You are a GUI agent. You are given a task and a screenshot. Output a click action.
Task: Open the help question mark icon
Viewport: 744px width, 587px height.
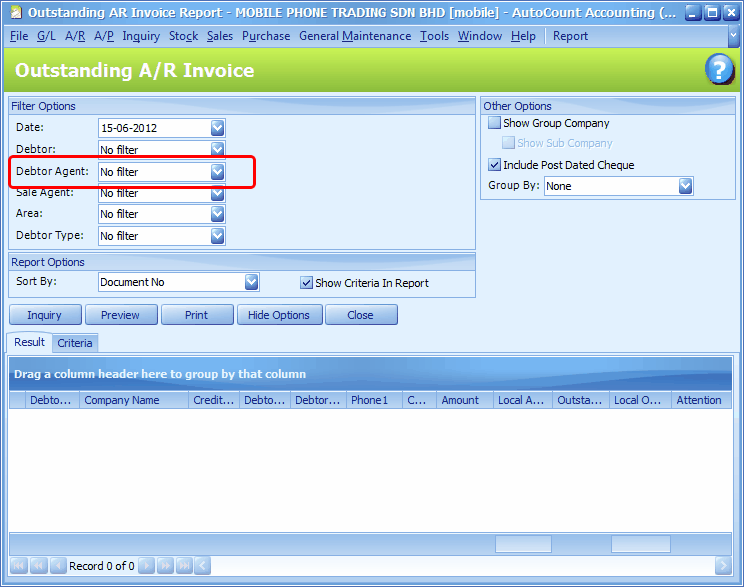click(x=719, y=70)
